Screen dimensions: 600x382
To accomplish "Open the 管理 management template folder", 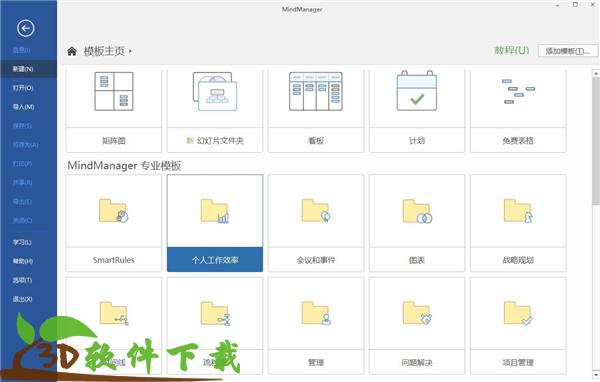I will (316, 326).
